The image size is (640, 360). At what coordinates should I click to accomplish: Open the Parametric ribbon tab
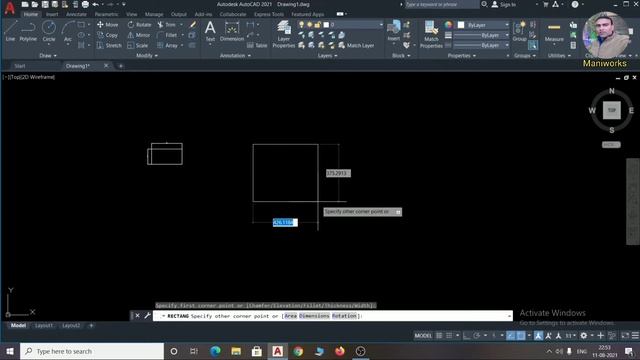pos(106,14)
